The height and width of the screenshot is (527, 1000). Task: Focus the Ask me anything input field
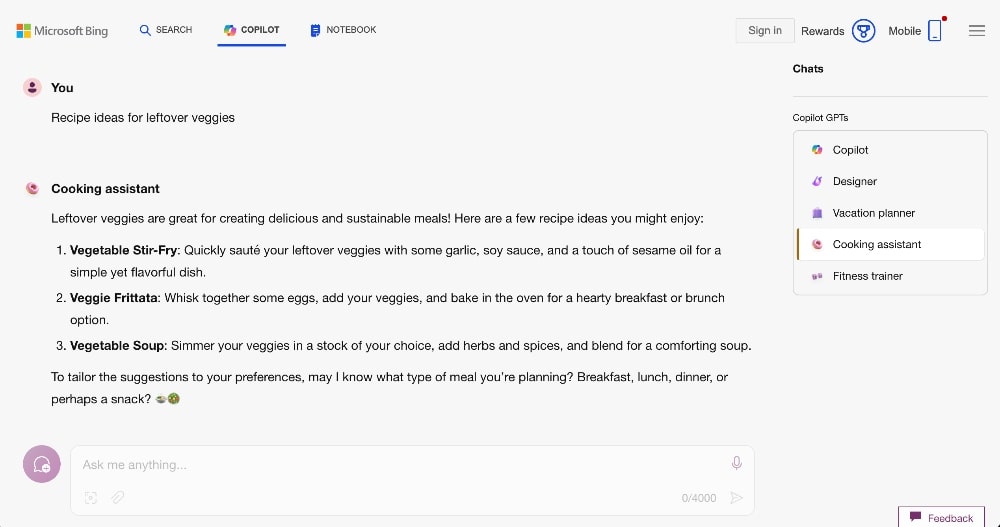click(400, 464)
